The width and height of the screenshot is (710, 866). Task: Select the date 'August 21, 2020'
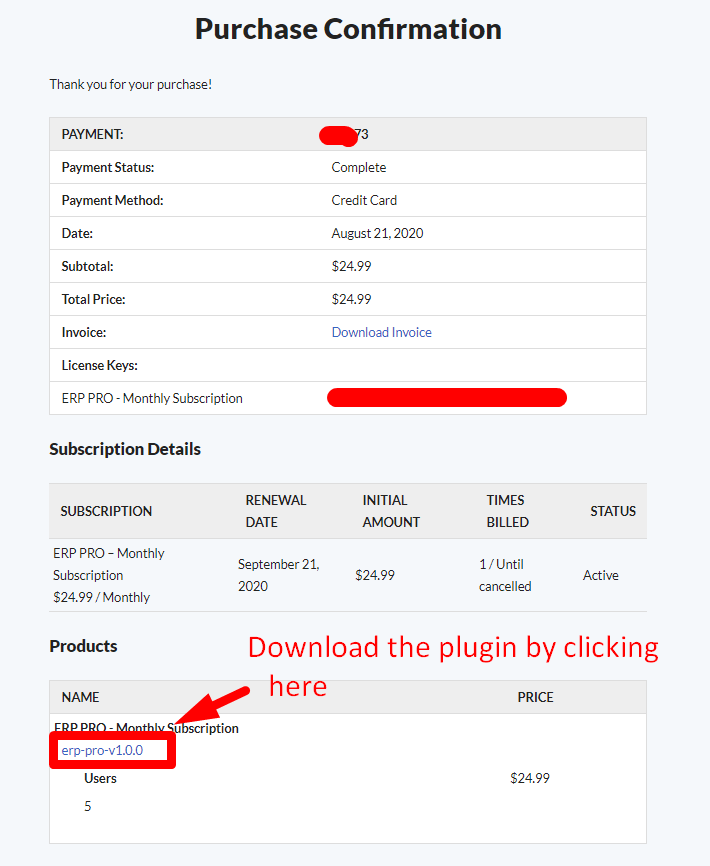click(x=378, y=233)
